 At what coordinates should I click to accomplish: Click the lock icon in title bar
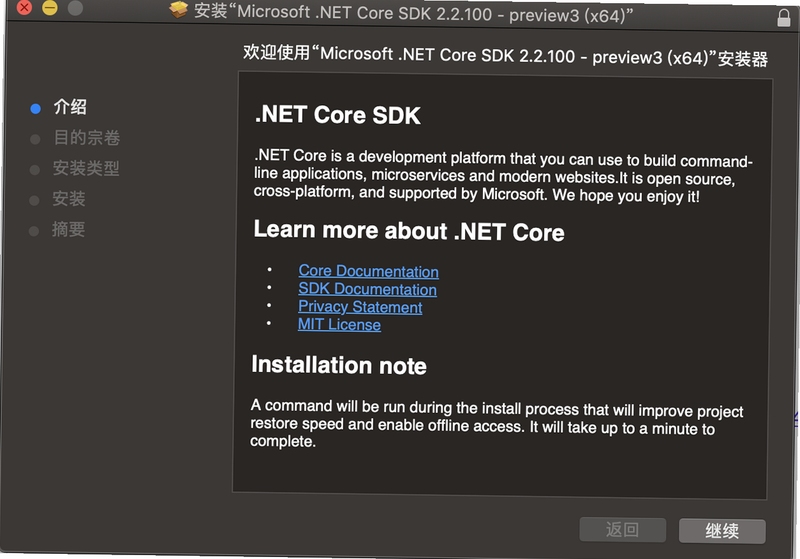coord(784,18)
